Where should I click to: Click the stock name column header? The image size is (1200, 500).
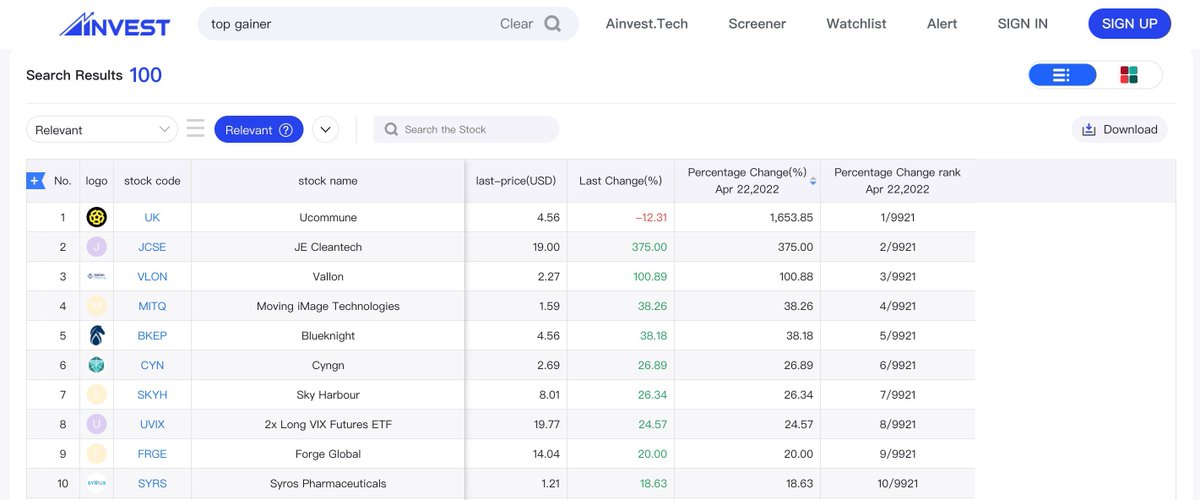(328, 181)
